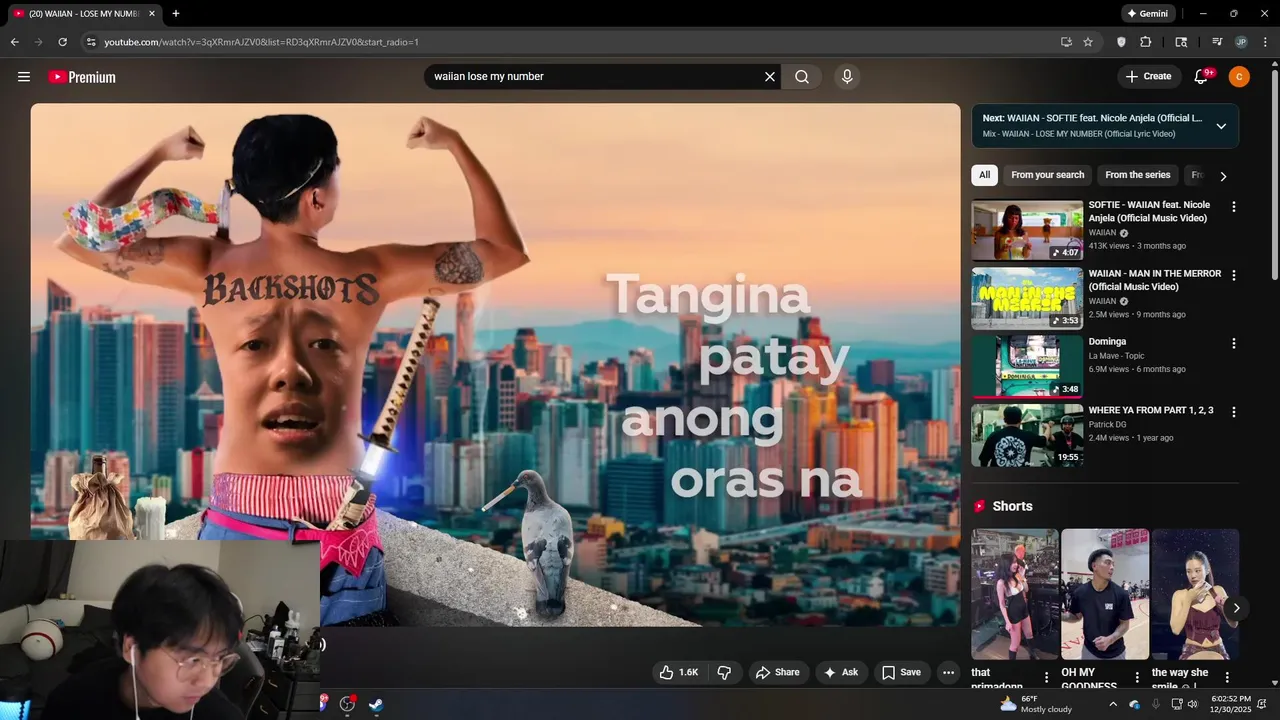
Task: Save video to a playlist
Action: pos(901,672)
